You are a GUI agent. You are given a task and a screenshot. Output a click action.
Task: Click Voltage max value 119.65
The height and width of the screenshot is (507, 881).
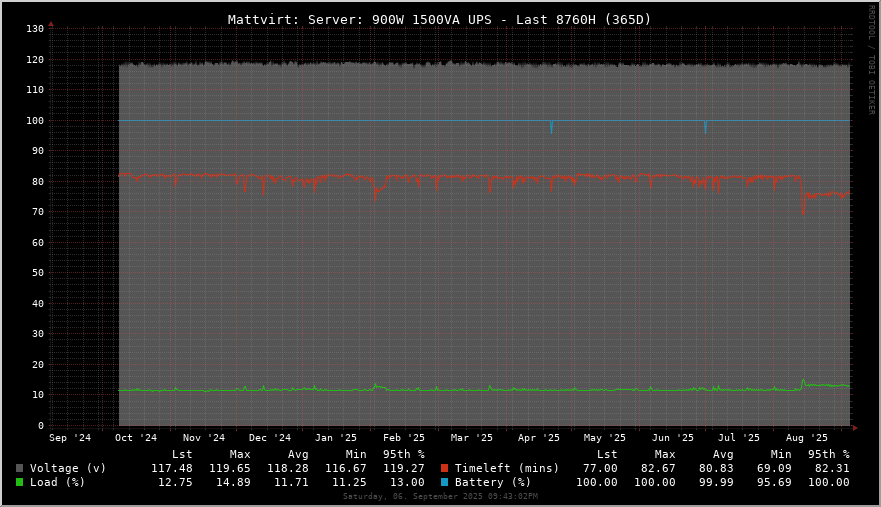tap(230, 468)
